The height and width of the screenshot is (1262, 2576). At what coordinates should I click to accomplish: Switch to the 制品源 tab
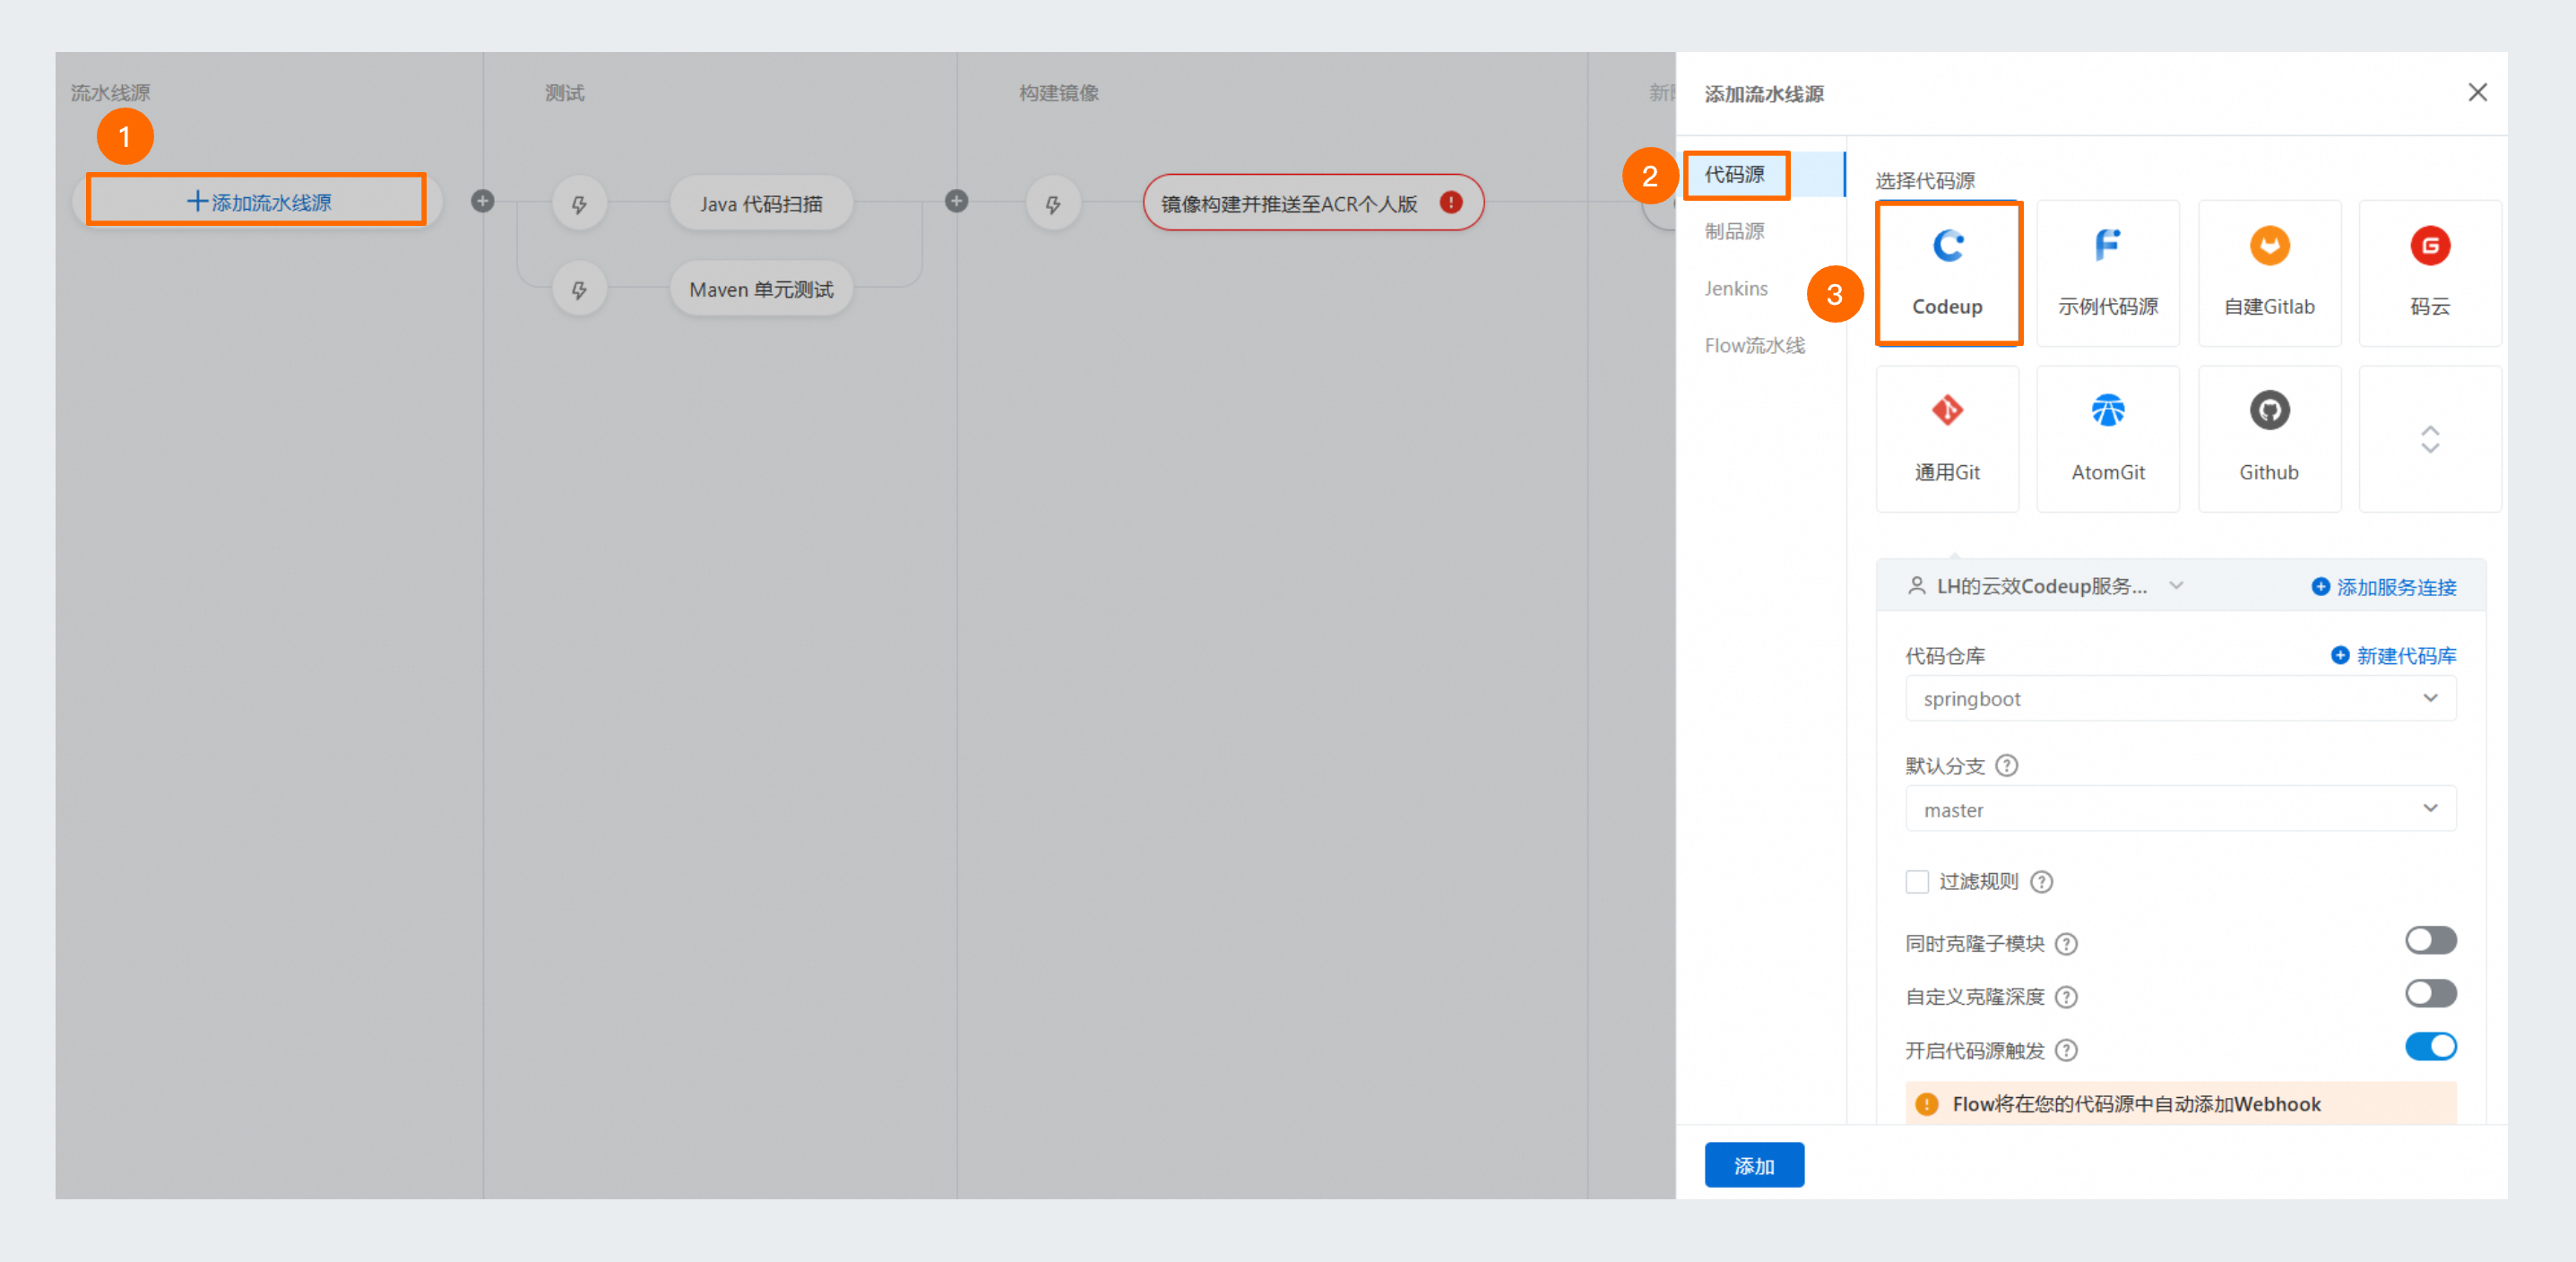(x=1734, y=231)
